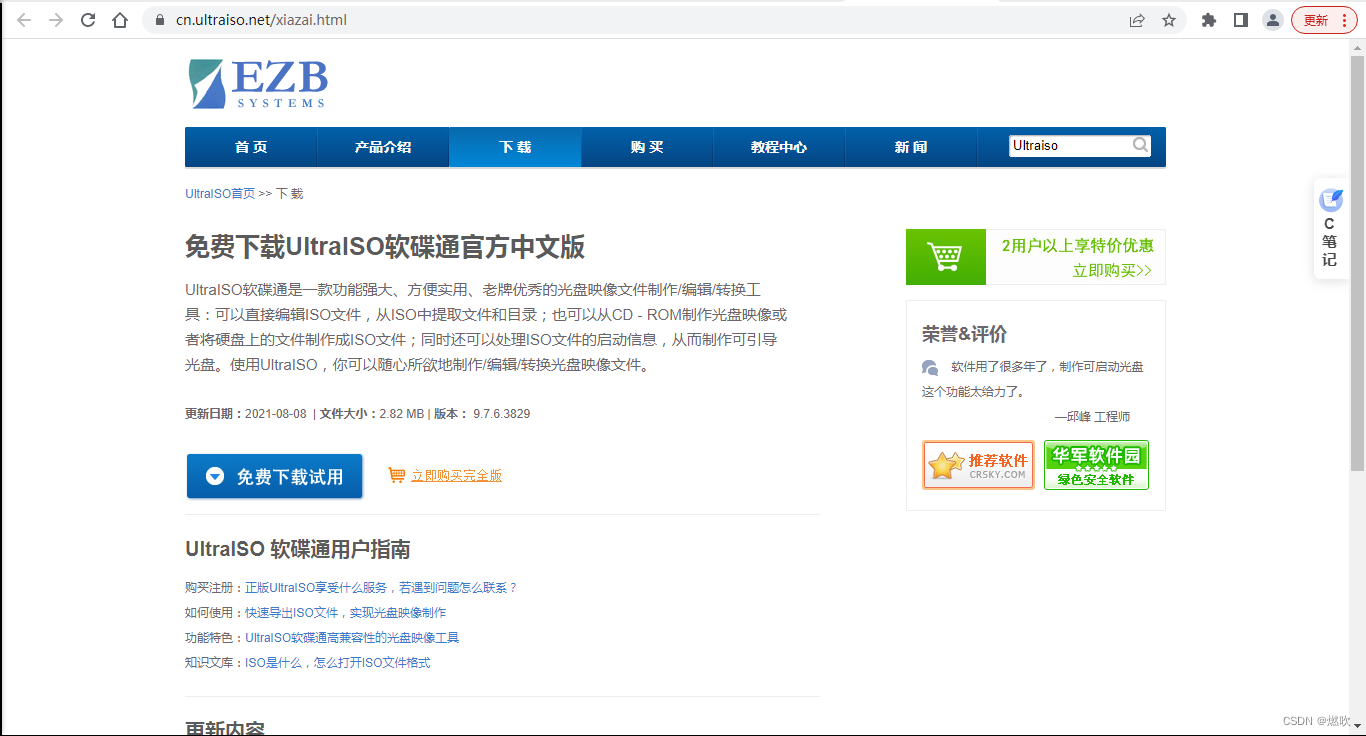Viewport: 1366px width, 736px height.
Task: Click the cart icon beside 立即购买完全版
Action: 398,476
